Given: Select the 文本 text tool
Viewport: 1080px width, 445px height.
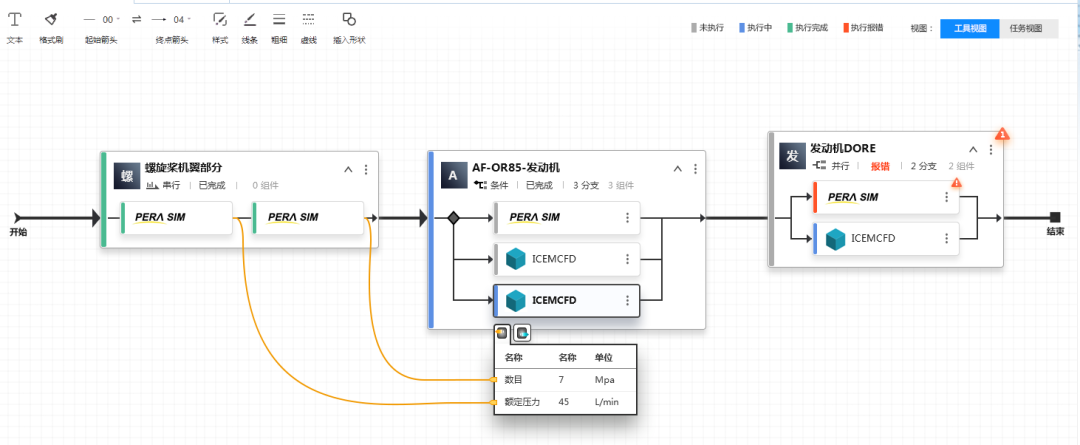Looking at the screenshot, I should 15,20.
